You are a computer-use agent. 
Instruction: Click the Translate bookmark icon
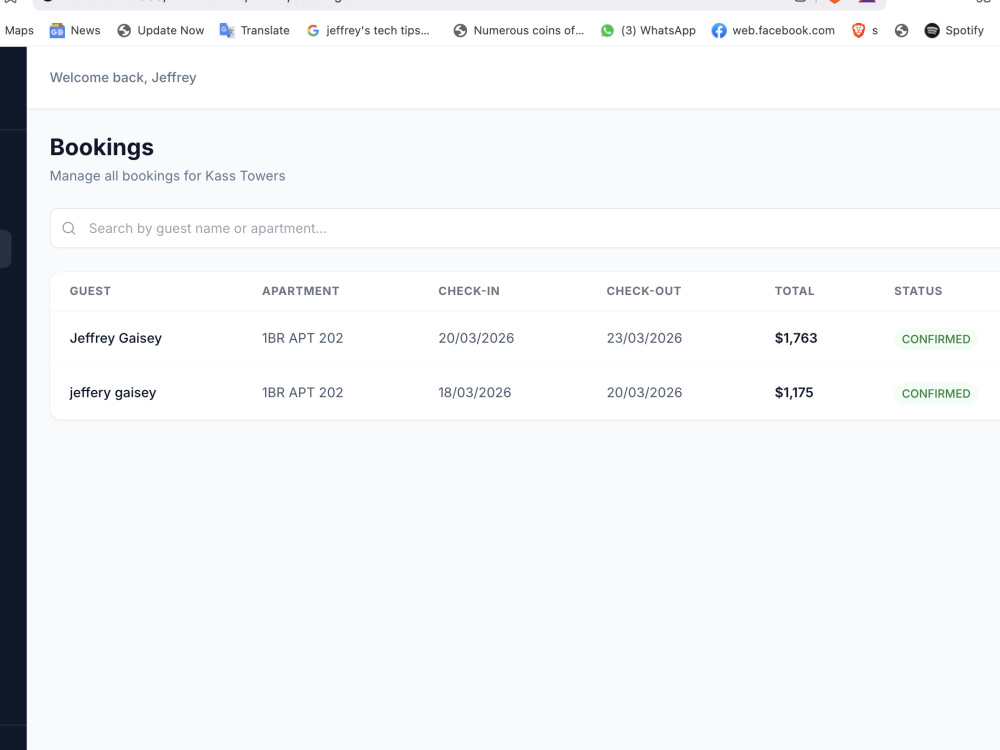227,31
